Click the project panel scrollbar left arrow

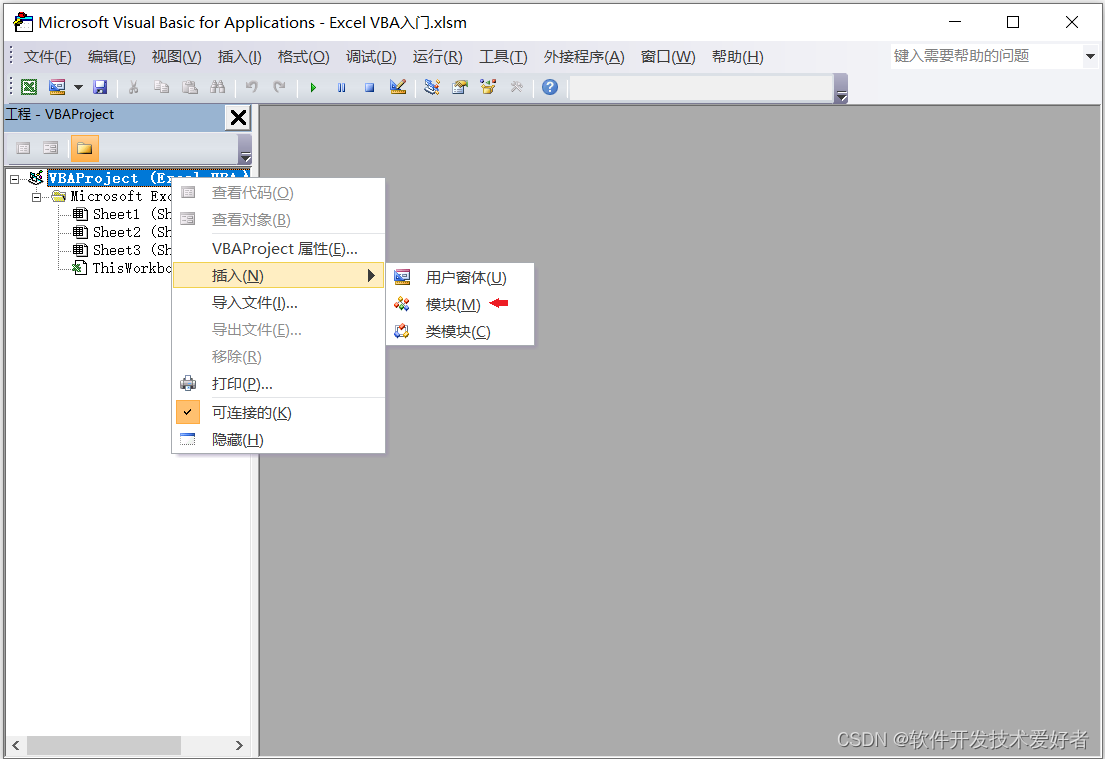click(x=16, y=745)
